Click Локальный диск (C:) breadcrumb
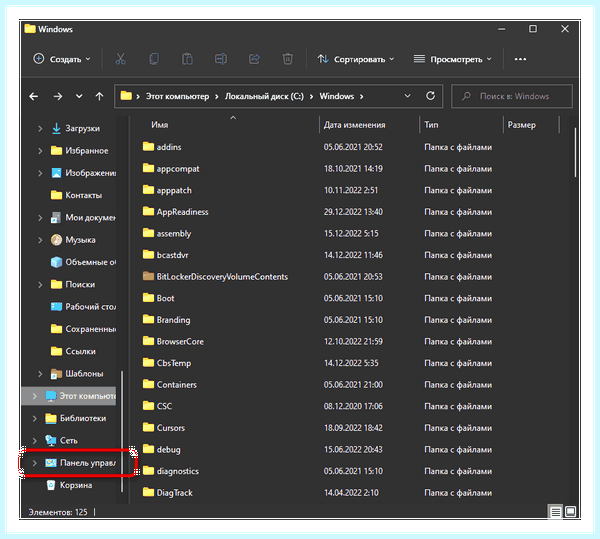Screen dimensions: 600x539 [x=264, y=96]
